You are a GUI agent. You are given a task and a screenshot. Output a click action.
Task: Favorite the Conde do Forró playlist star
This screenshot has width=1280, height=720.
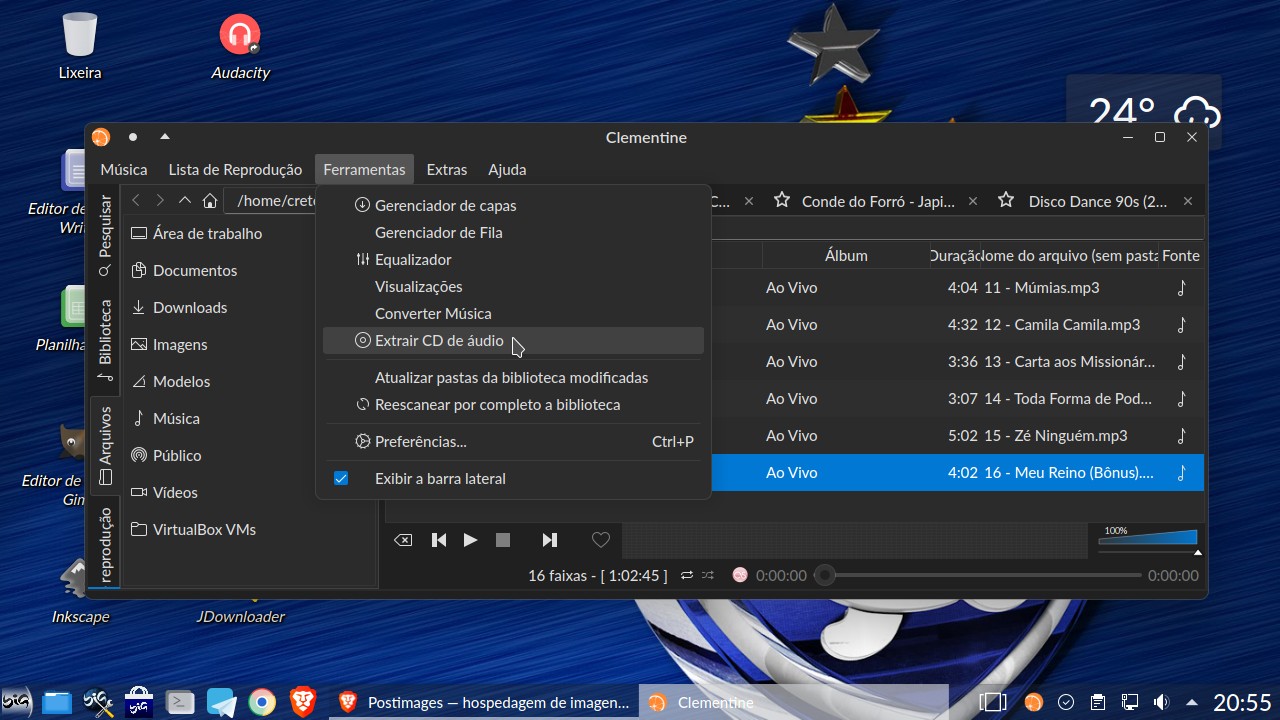pyautogui.click(x=782, y=201)
